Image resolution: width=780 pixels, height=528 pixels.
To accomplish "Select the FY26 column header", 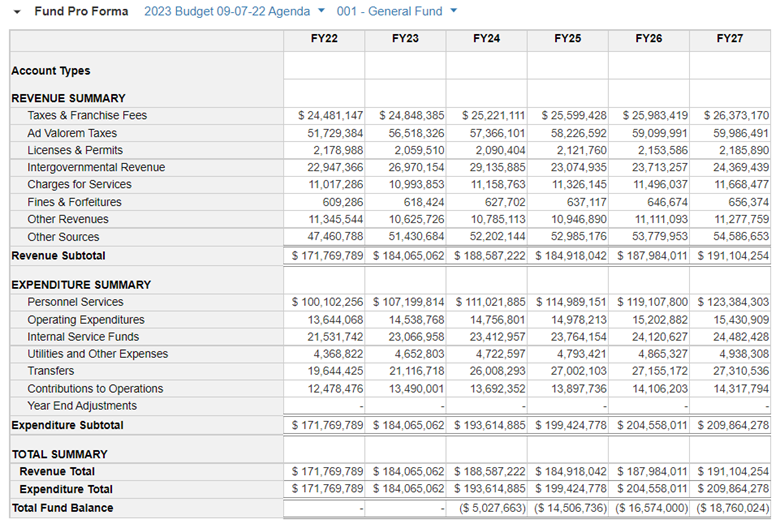I will [648, 39].
